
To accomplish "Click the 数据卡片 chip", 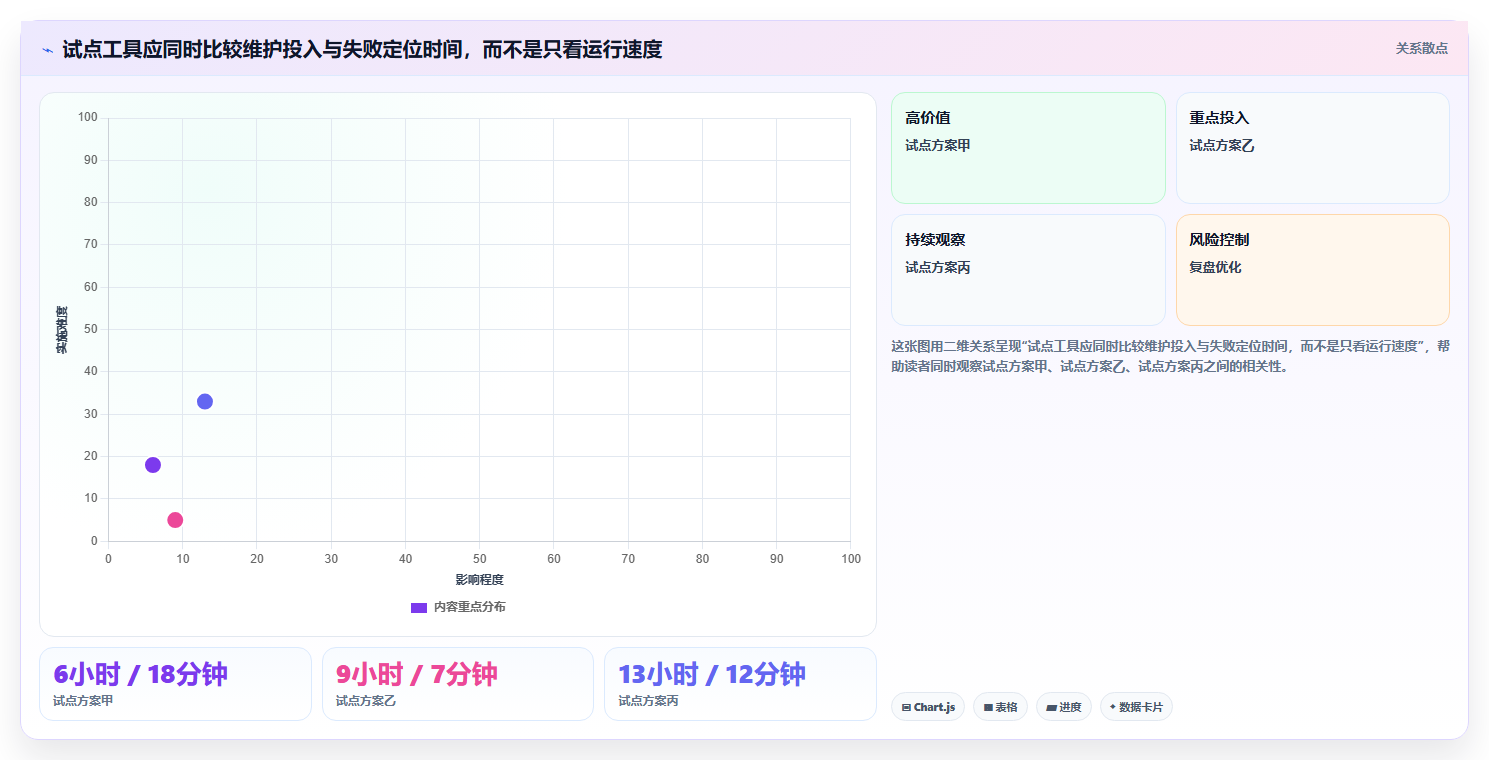I will tap(1136, 707).
